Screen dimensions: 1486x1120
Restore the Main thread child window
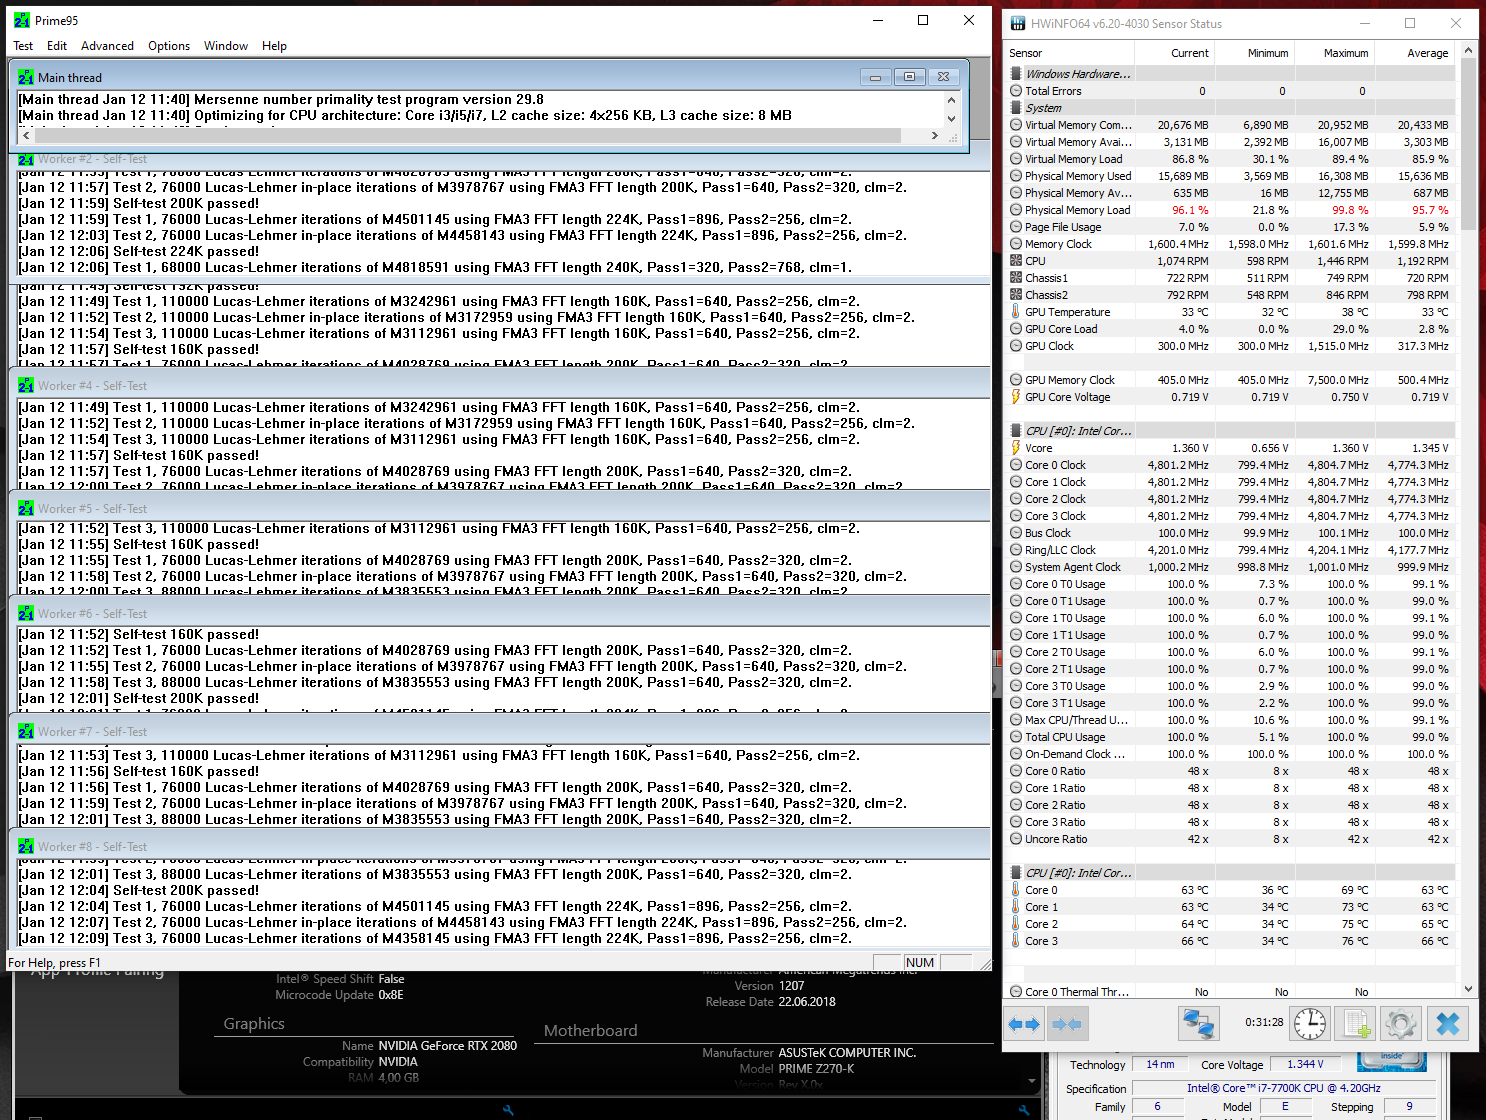(909, 77)
